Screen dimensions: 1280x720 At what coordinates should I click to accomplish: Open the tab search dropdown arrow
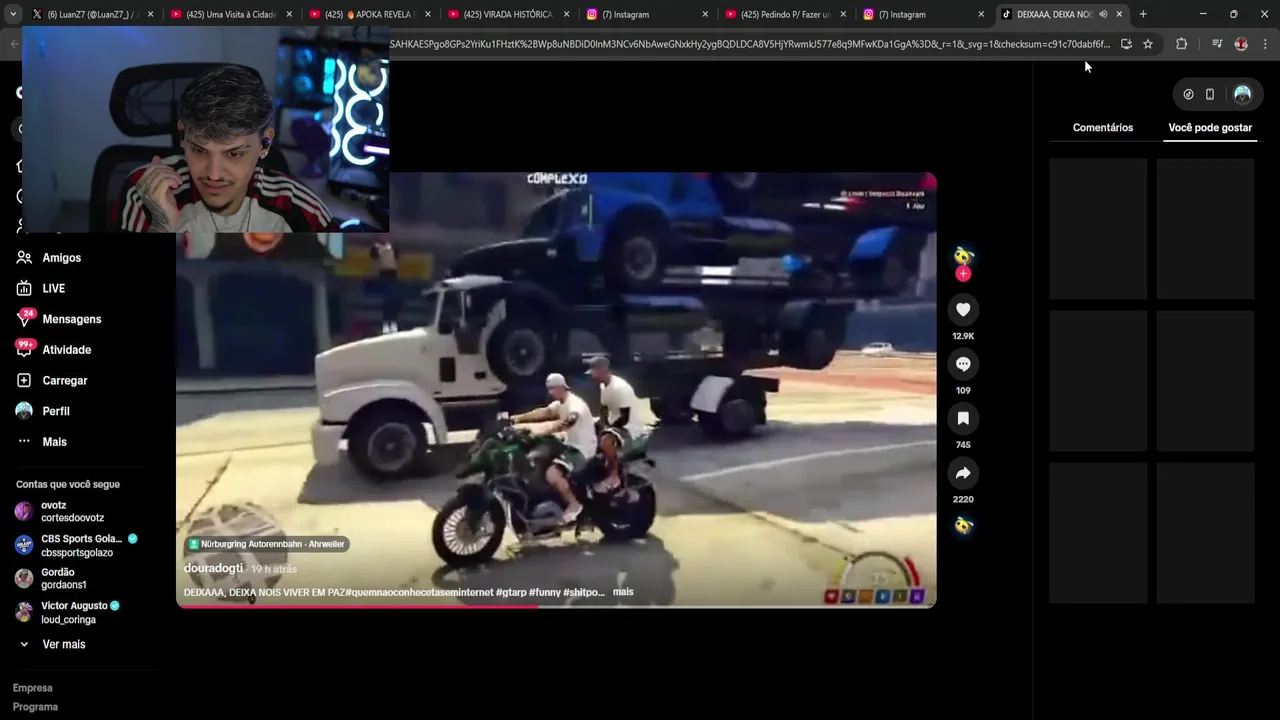click(x=12, y=14)
